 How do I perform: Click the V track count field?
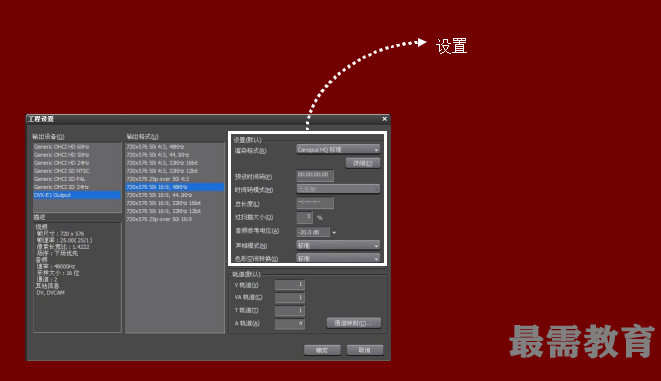[x=290, y=285]
